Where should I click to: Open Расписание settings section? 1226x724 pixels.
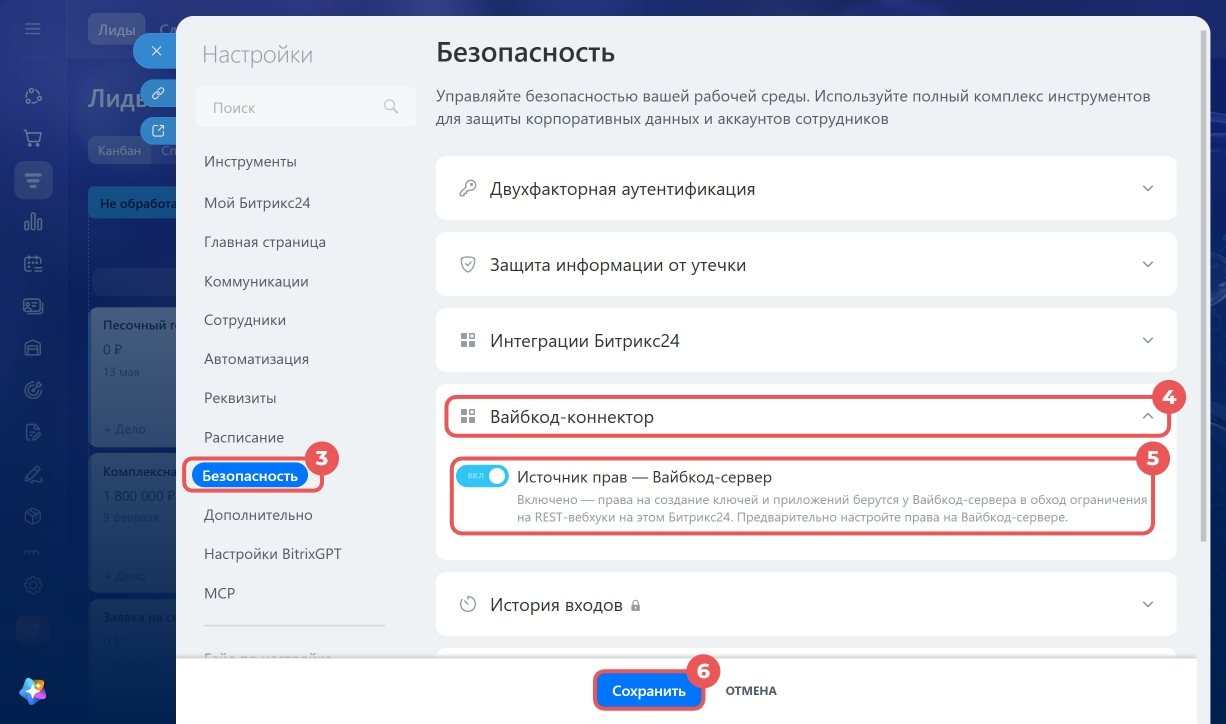(244, 438)
